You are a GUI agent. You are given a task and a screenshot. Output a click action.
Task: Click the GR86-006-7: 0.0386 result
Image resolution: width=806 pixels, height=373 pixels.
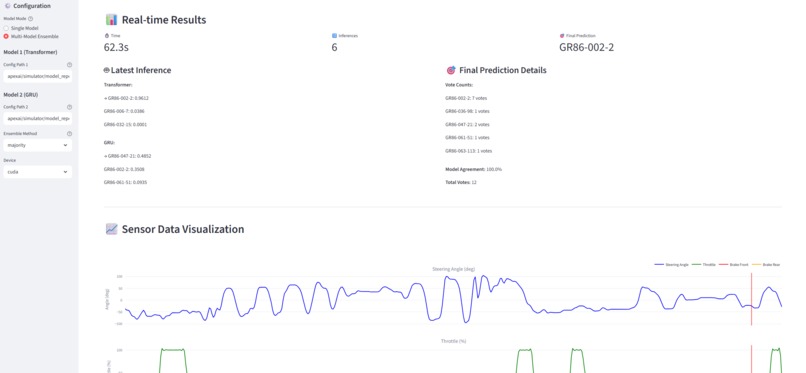coord(124,111)
